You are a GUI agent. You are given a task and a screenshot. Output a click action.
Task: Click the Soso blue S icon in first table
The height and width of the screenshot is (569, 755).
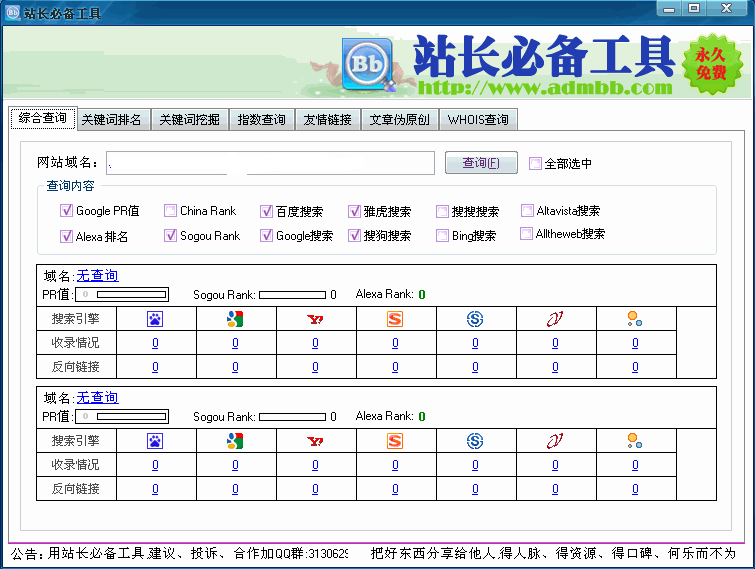tap(475, 319)
